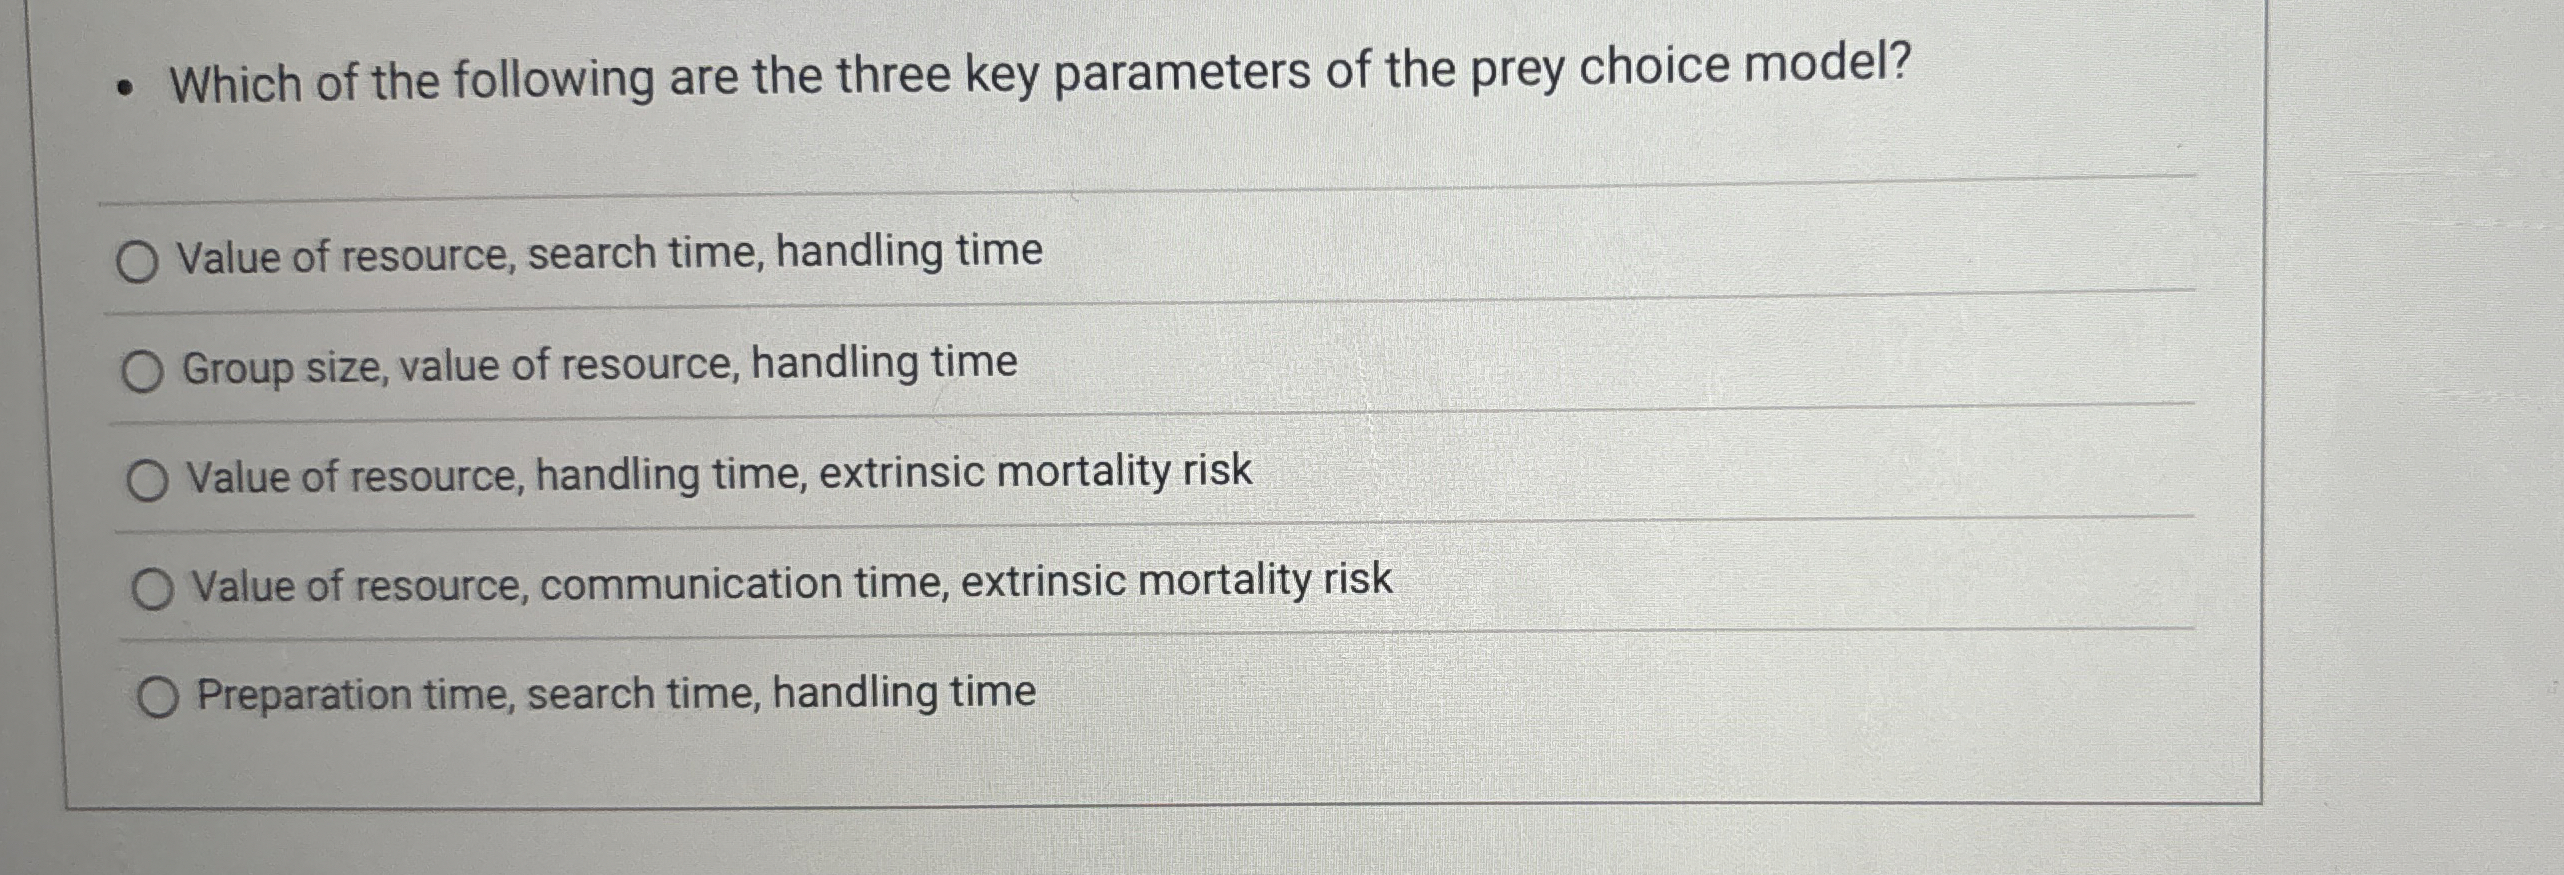Click the word 'Which' starting the question
The width and height of the screenshot is (2564, 875).
click(x=235, y=83)
